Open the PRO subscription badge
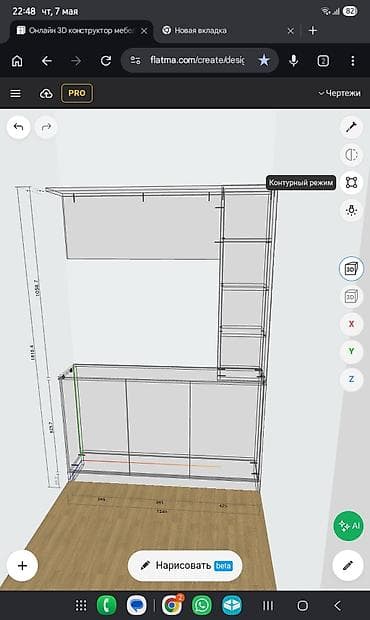Image resolution: width=370 pixels, height=620 pixels. (77, 93)
